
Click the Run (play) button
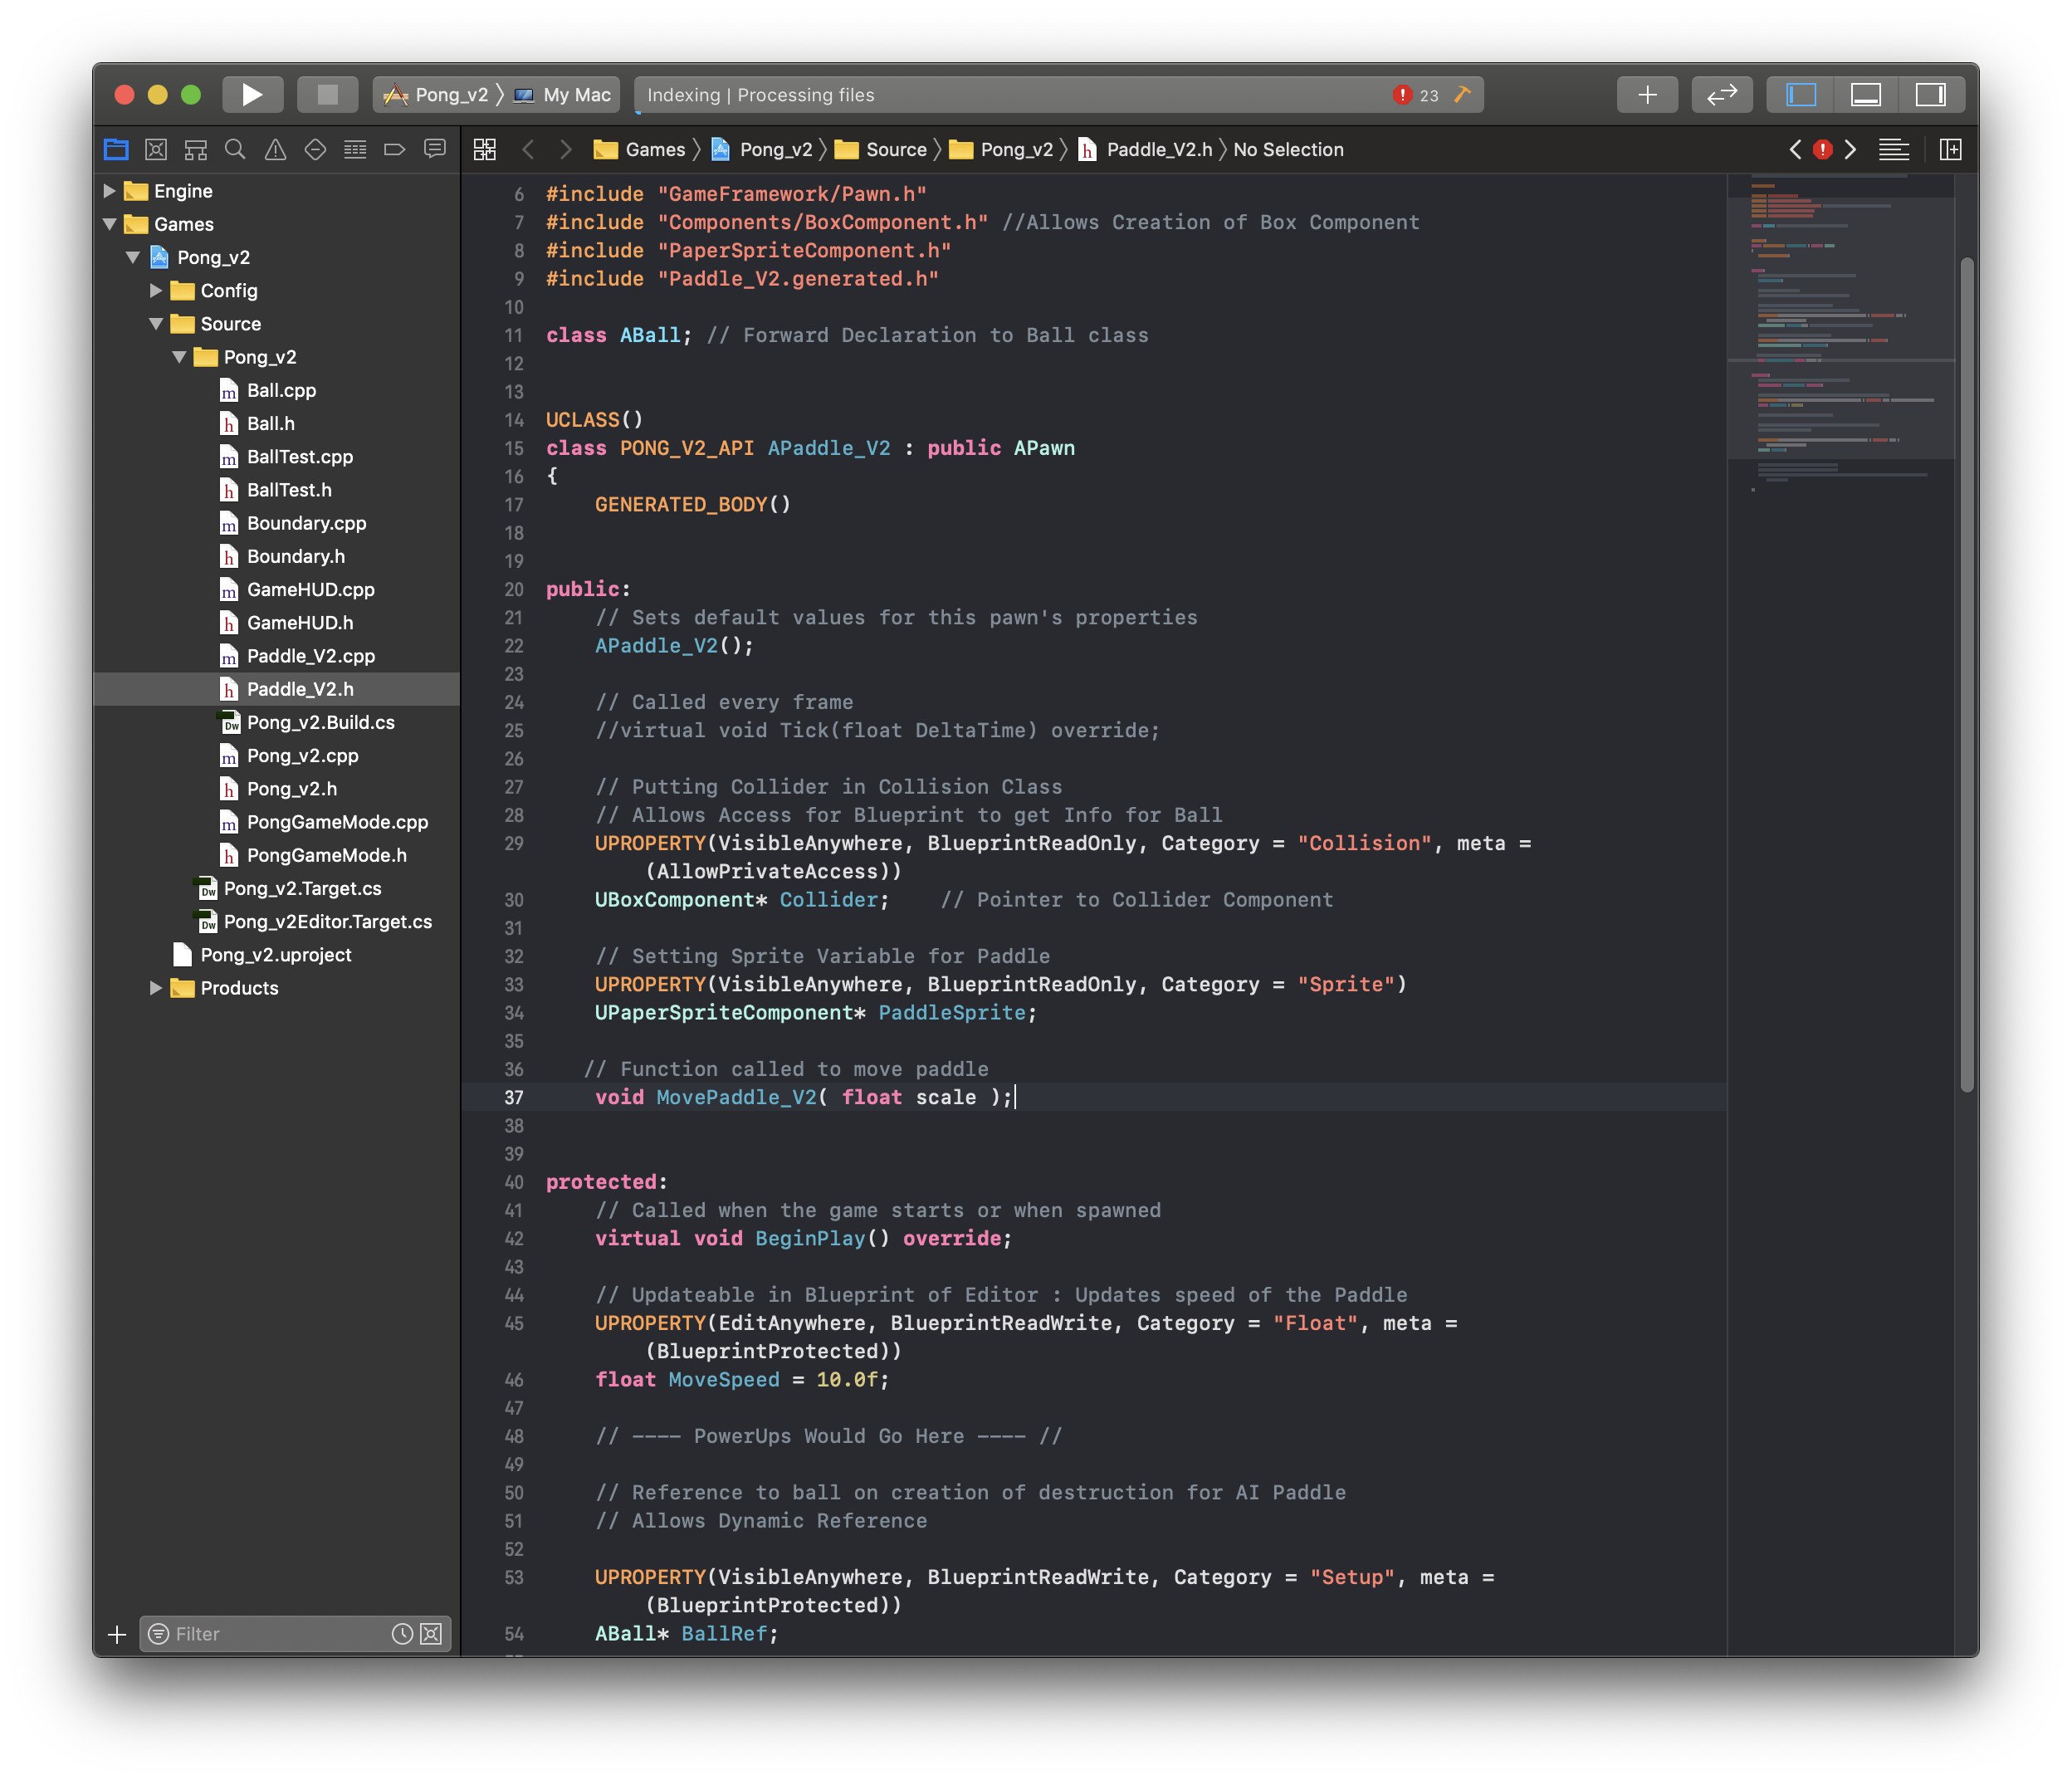click(252, 95)
